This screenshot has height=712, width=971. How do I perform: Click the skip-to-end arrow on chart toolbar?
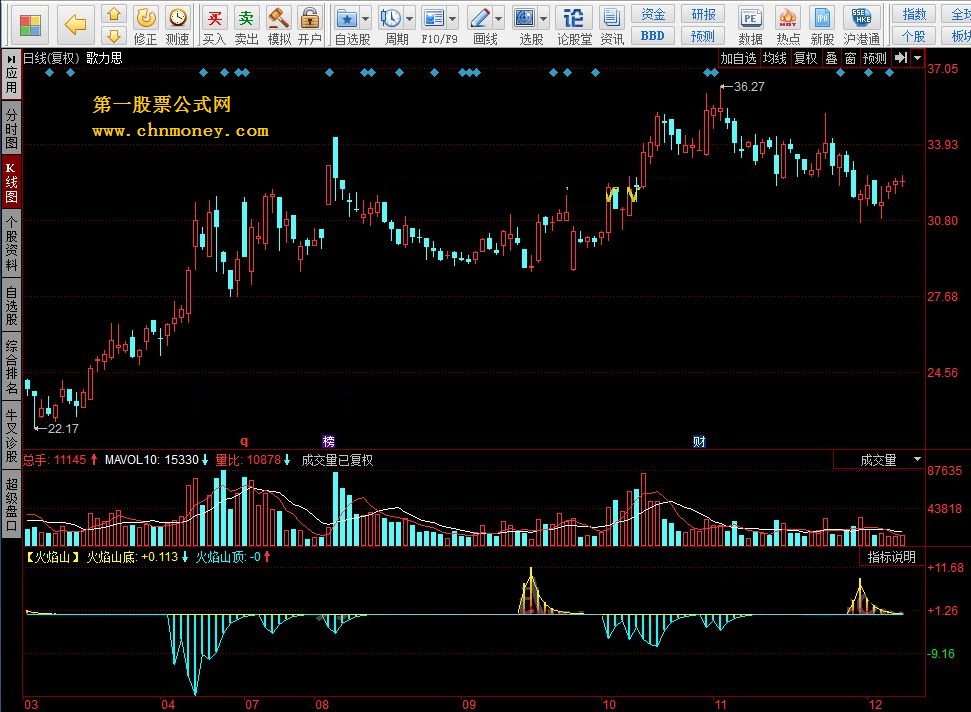point(901,58)
